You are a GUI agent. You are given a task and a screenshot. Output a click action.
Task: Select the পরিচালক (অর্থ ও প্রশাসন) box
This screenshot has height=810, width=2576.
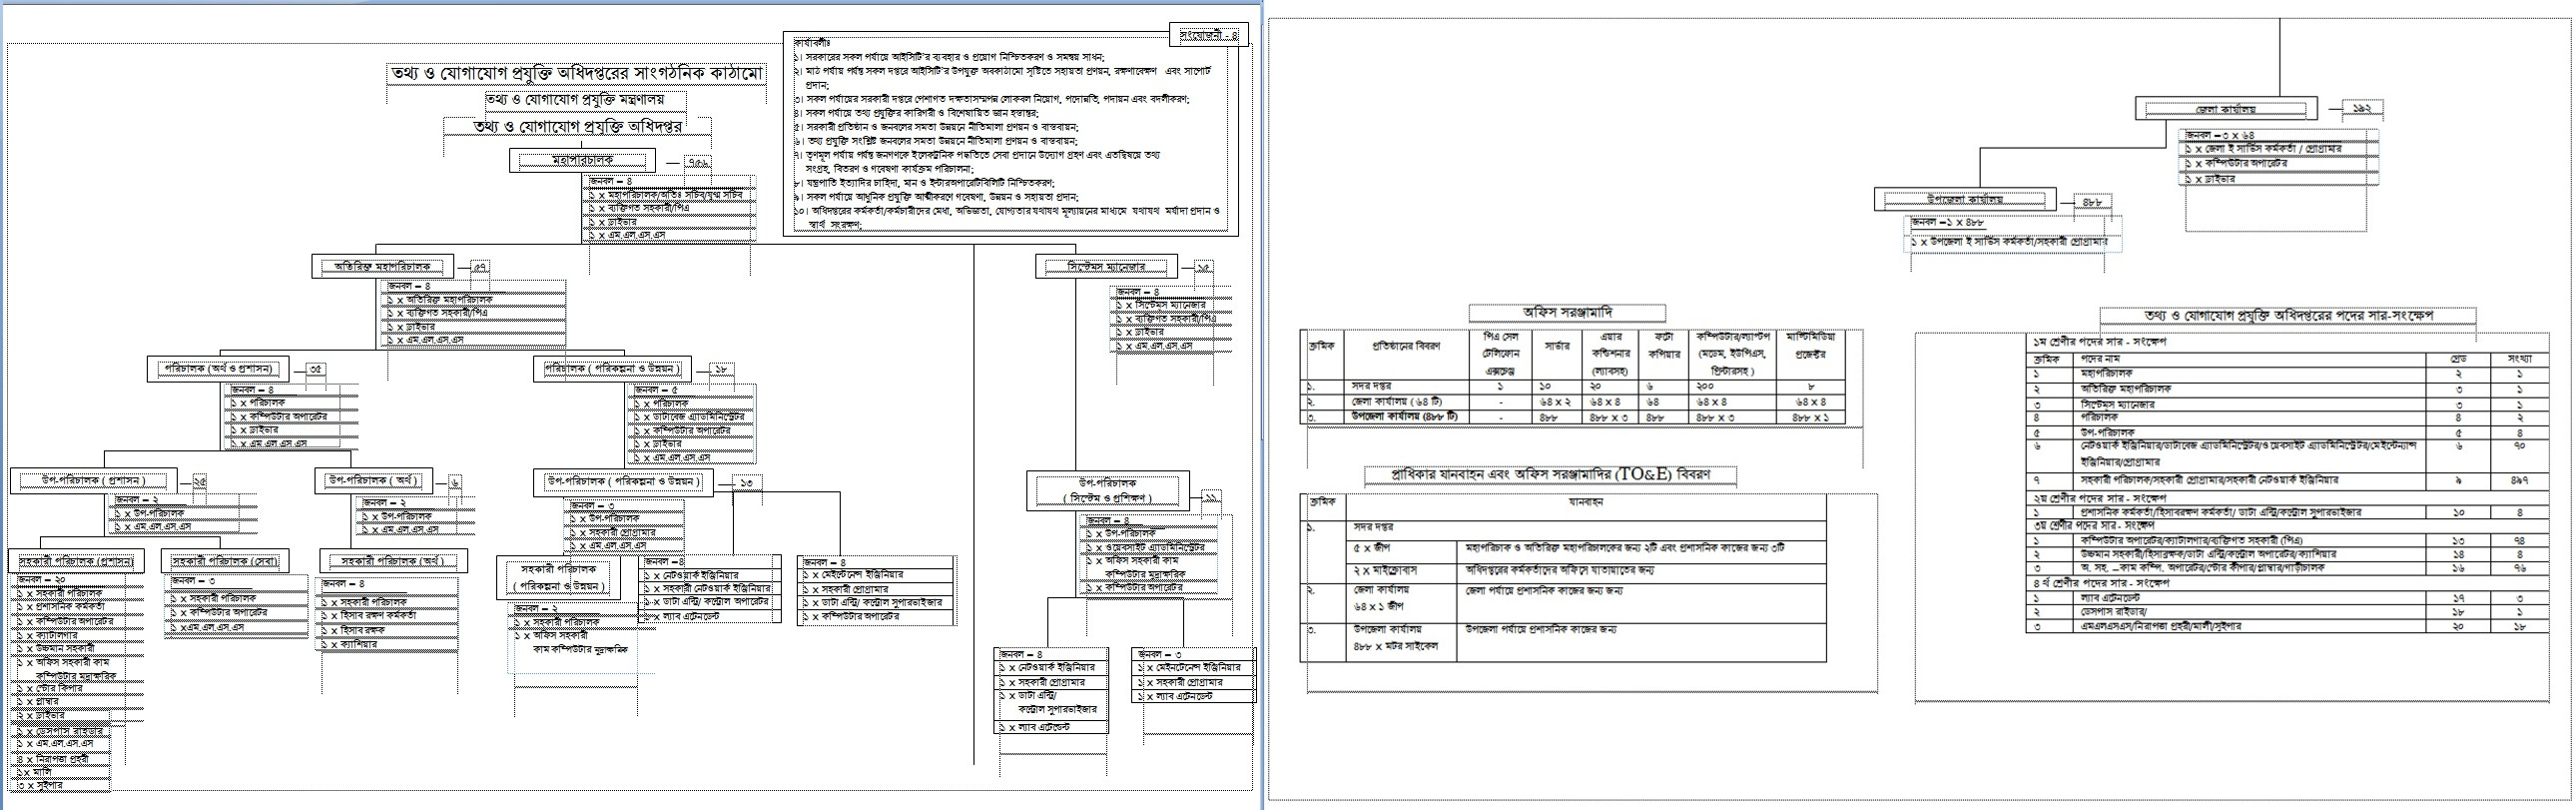click(x=218, y=369)
